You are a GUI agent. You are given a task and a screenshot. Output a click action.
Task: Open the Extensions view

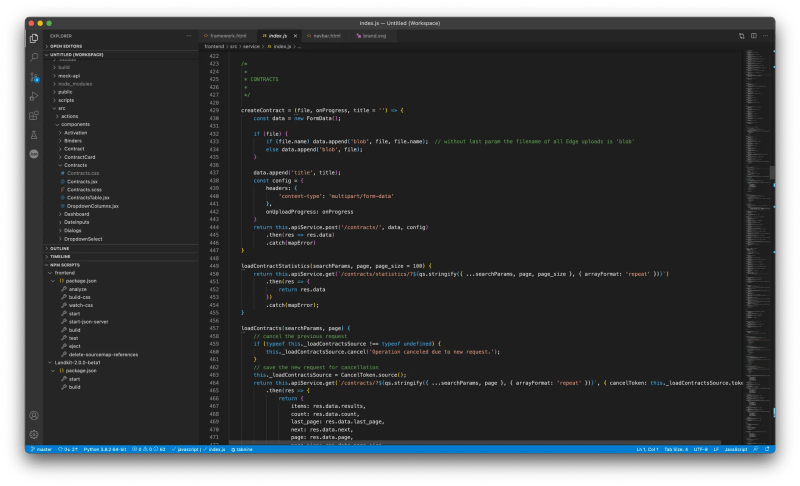point(34,116)
